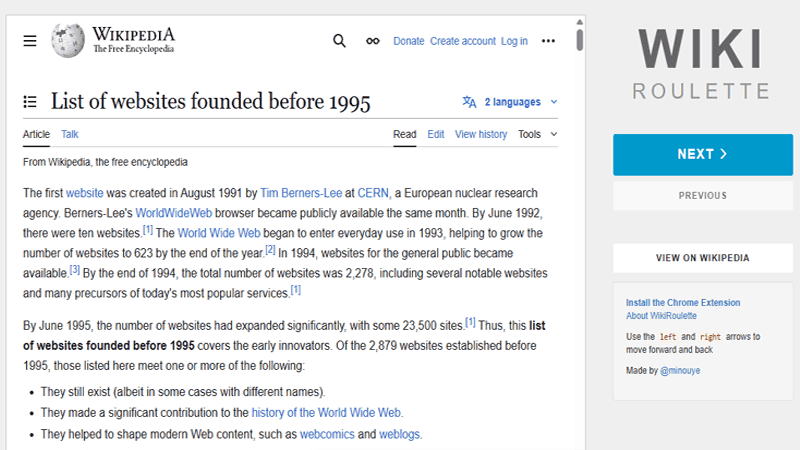Follow the World Wide Web link
The width and height of the screenshot is (800, 450).
pos(219,233)
